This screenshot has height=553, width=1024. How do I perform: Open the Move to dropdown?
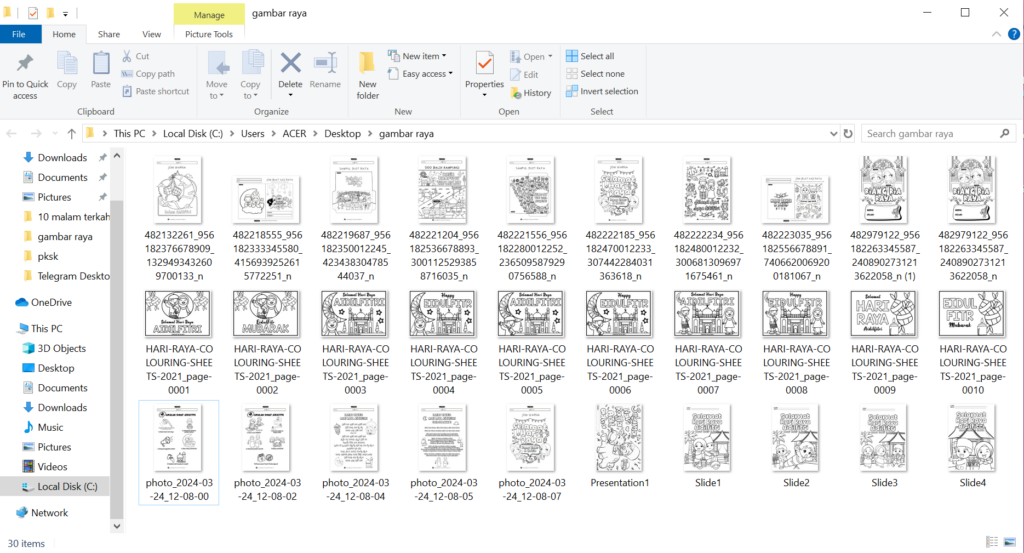pos(217,72)
